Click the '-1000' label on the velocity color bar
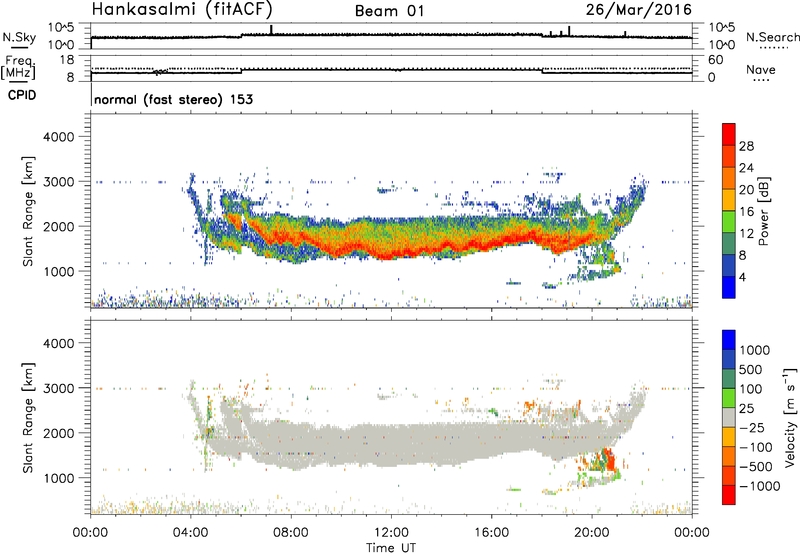This screenshot has width=800, height=554. (759, 486)
